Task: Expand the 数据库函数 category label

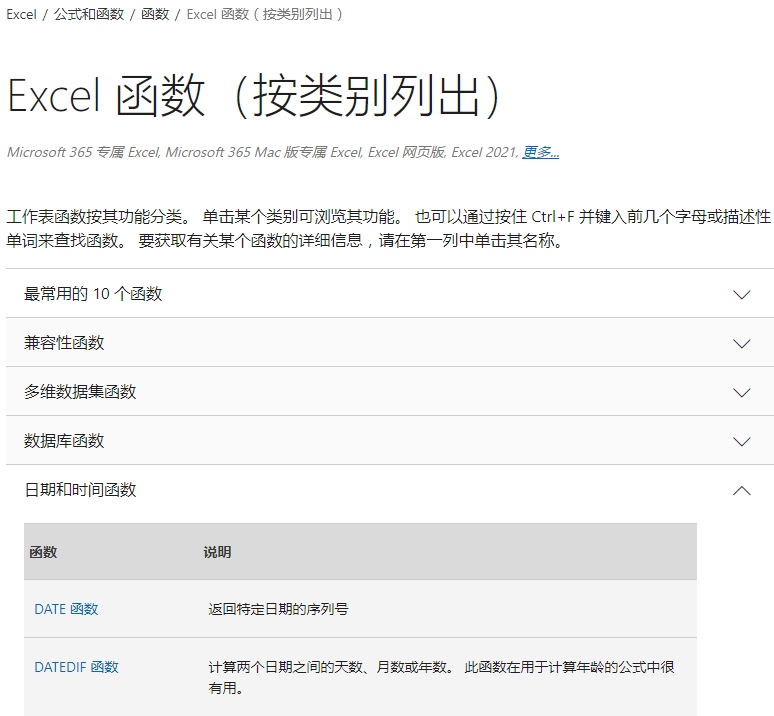Action: point(64,441)
